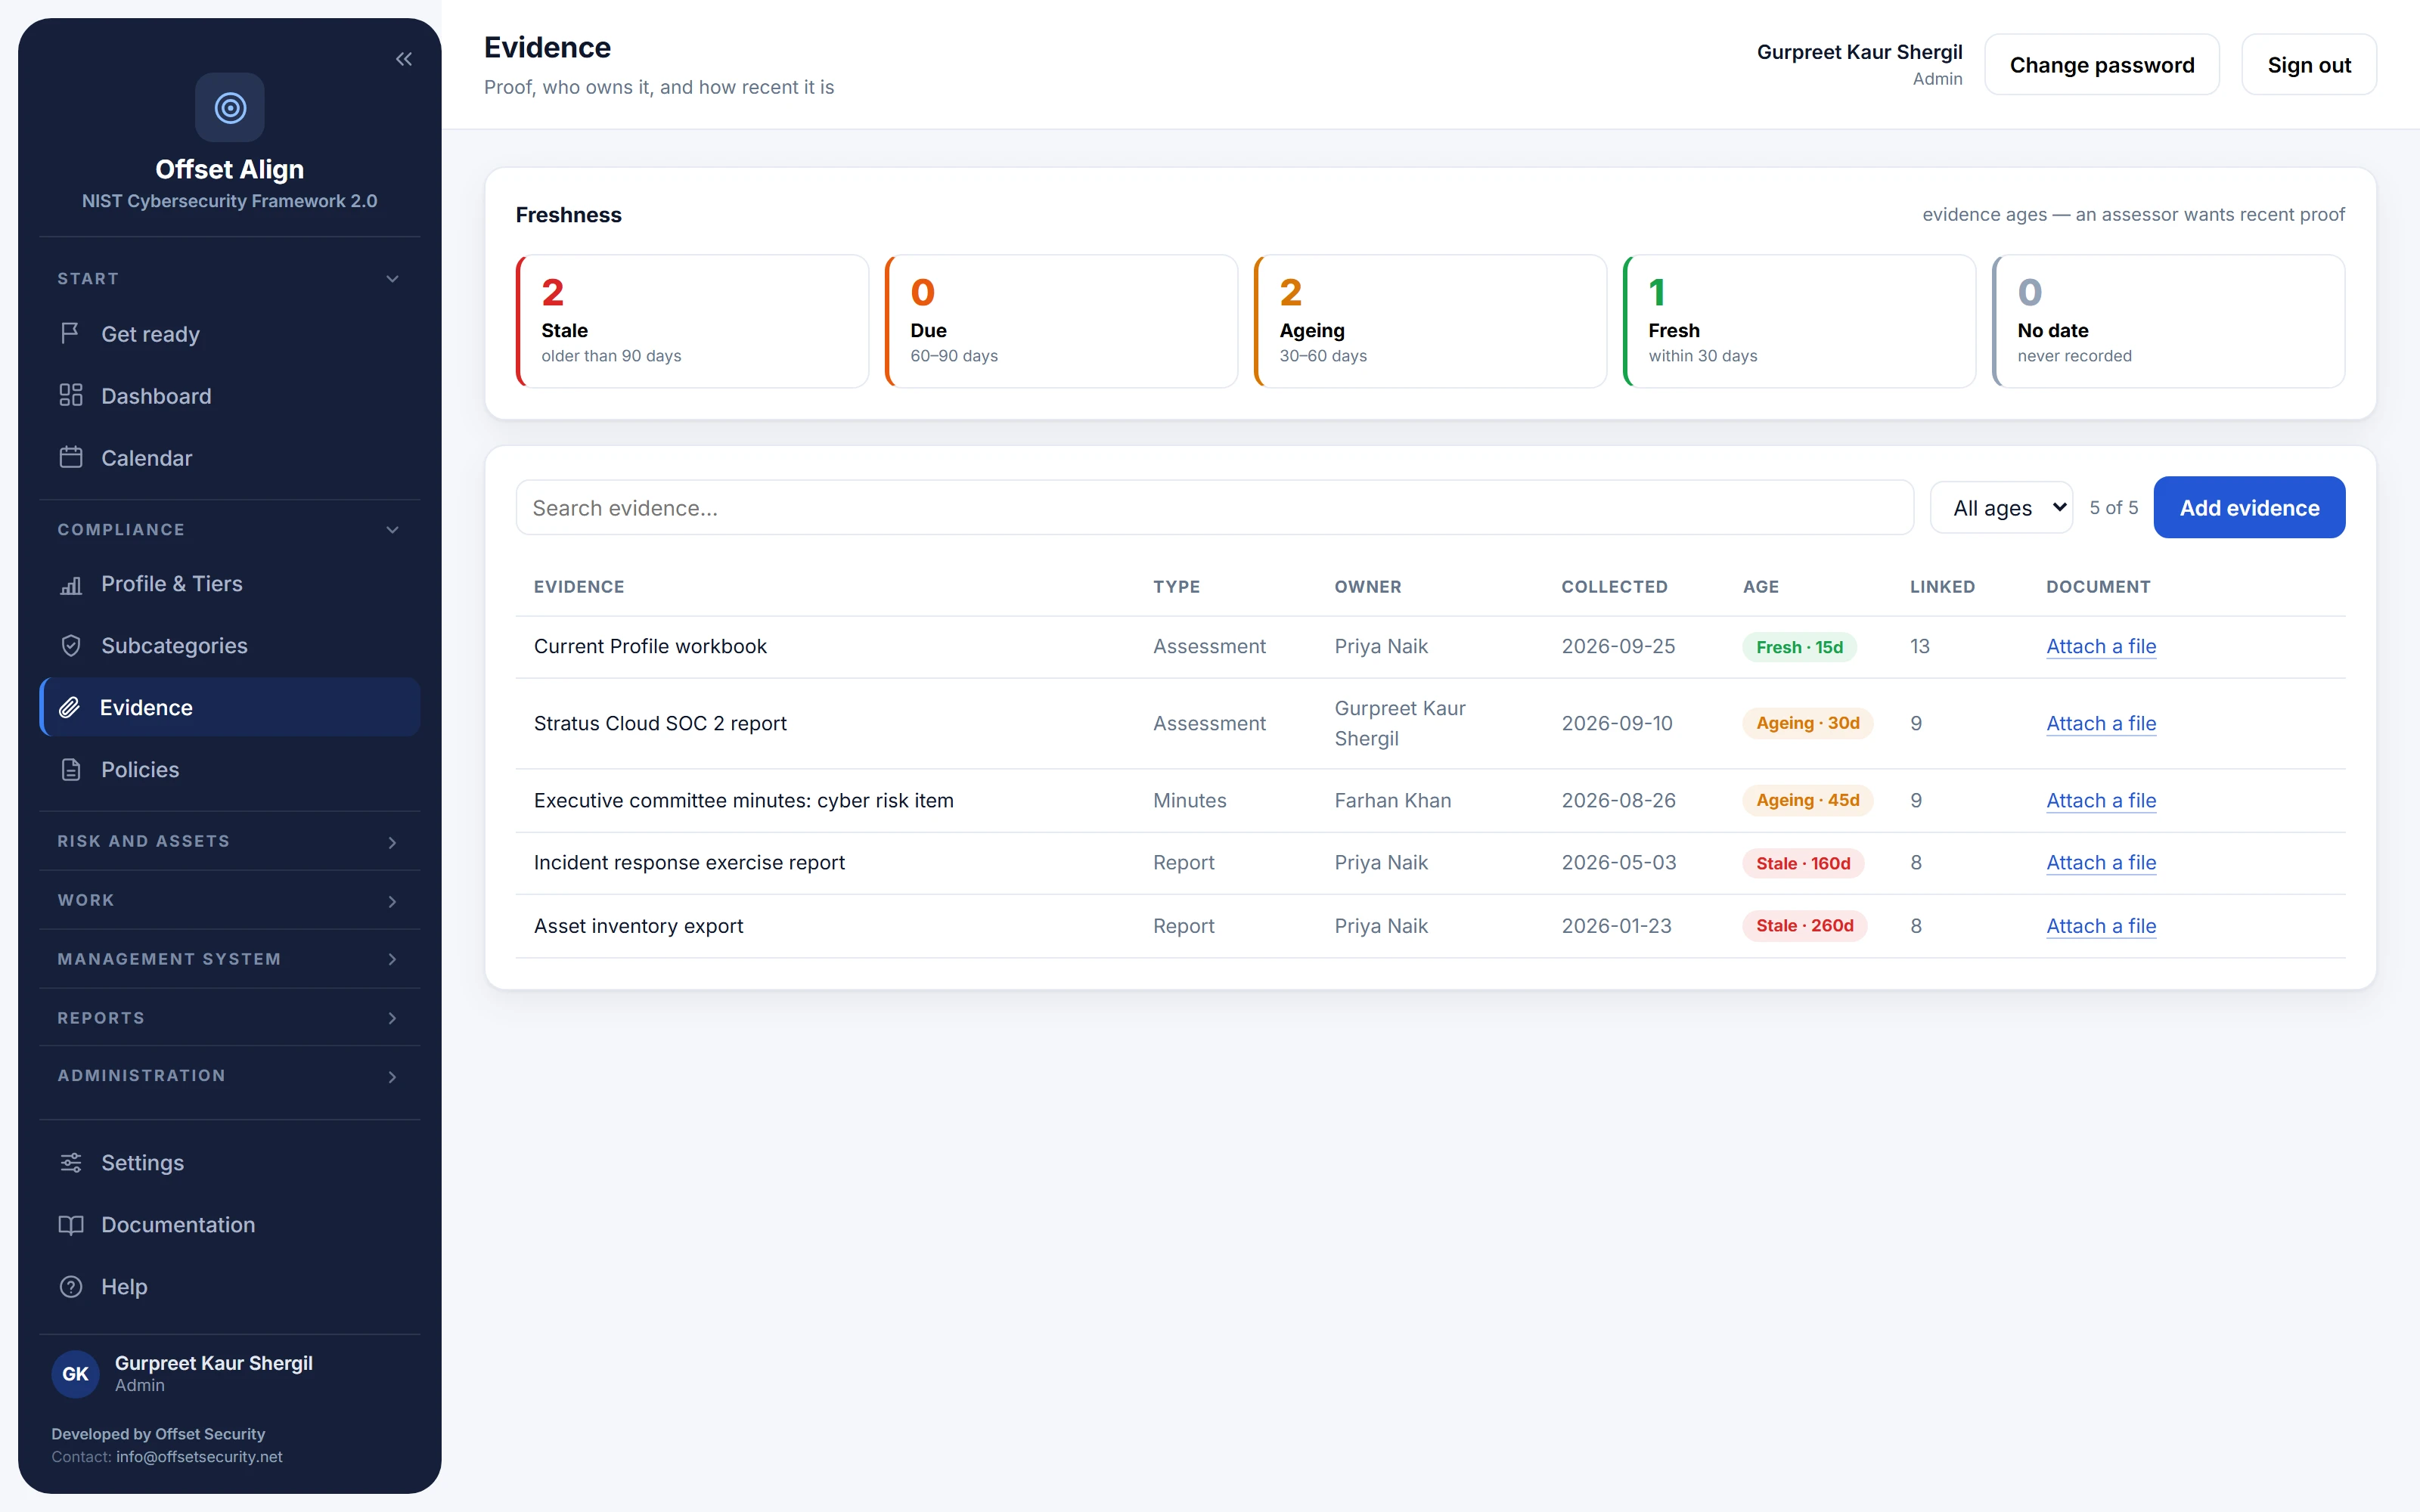The width and height of the screenshot is (2420, 1512).
Task: Click the Fresh · 15d age badge
Action: 1799,647
